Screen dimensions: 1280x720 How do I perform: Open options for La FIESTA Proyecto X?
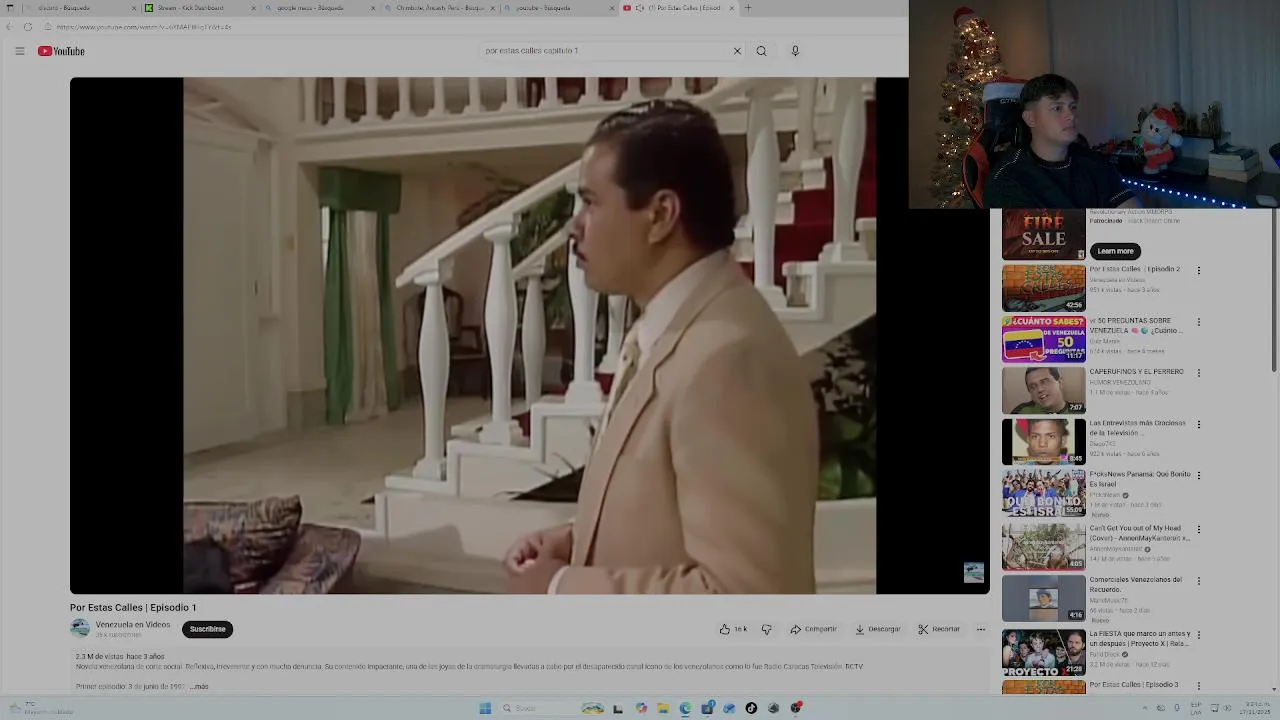(1198, 635)
